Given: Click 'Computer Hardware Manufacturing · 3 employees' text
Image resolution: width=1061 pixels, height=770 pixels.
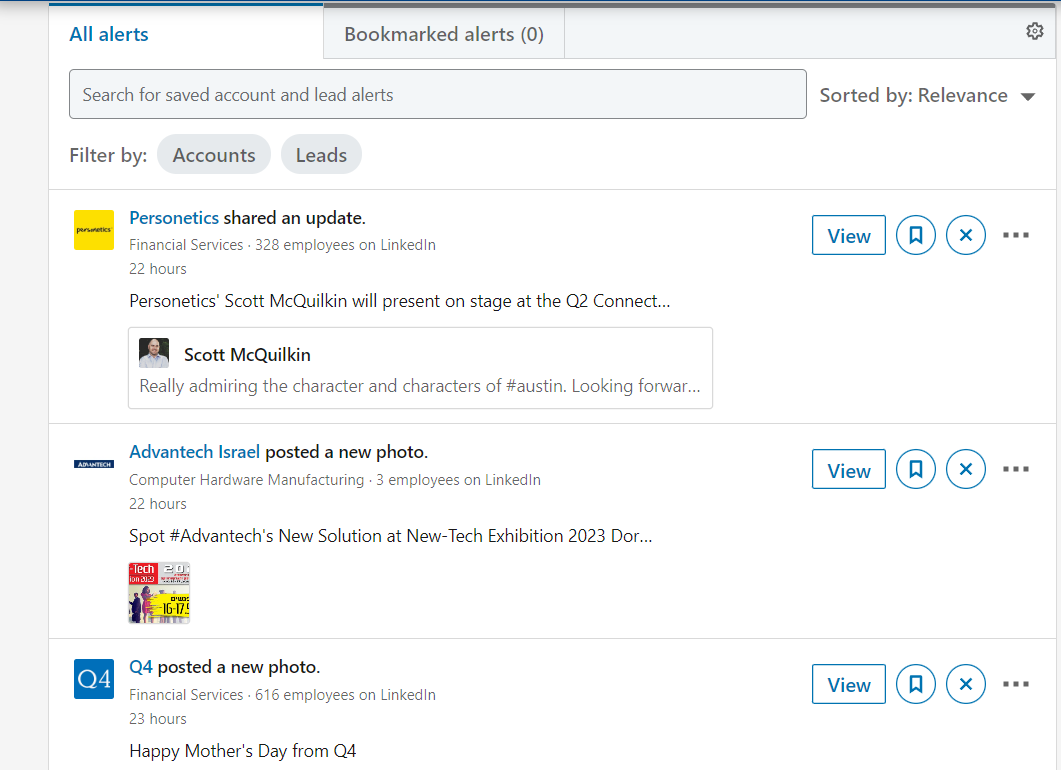Looking at the screenshot, I should pos(335,480).
